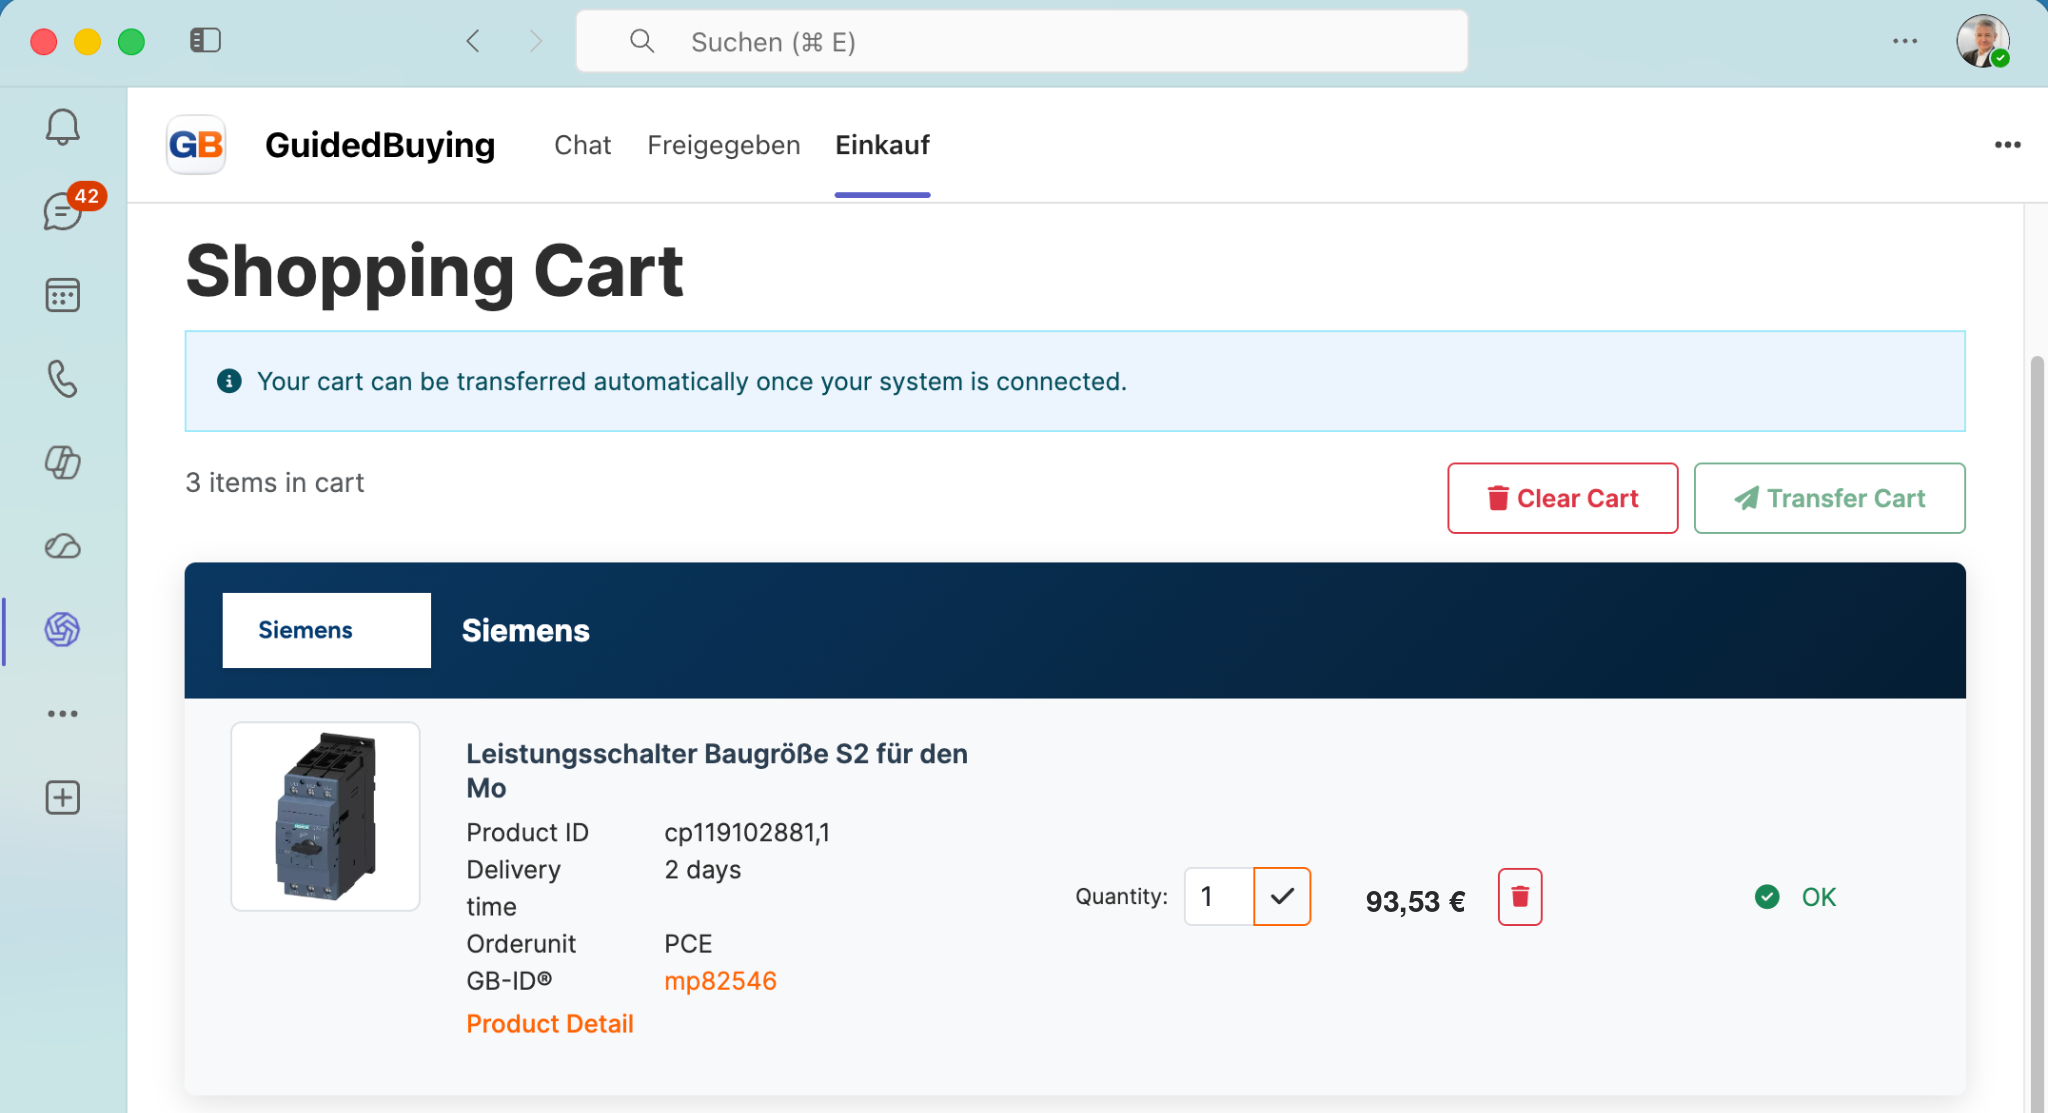Open GuidedBuying tab options ellipsis
The image size is (2048, 1113).
tap(2007, 145)
